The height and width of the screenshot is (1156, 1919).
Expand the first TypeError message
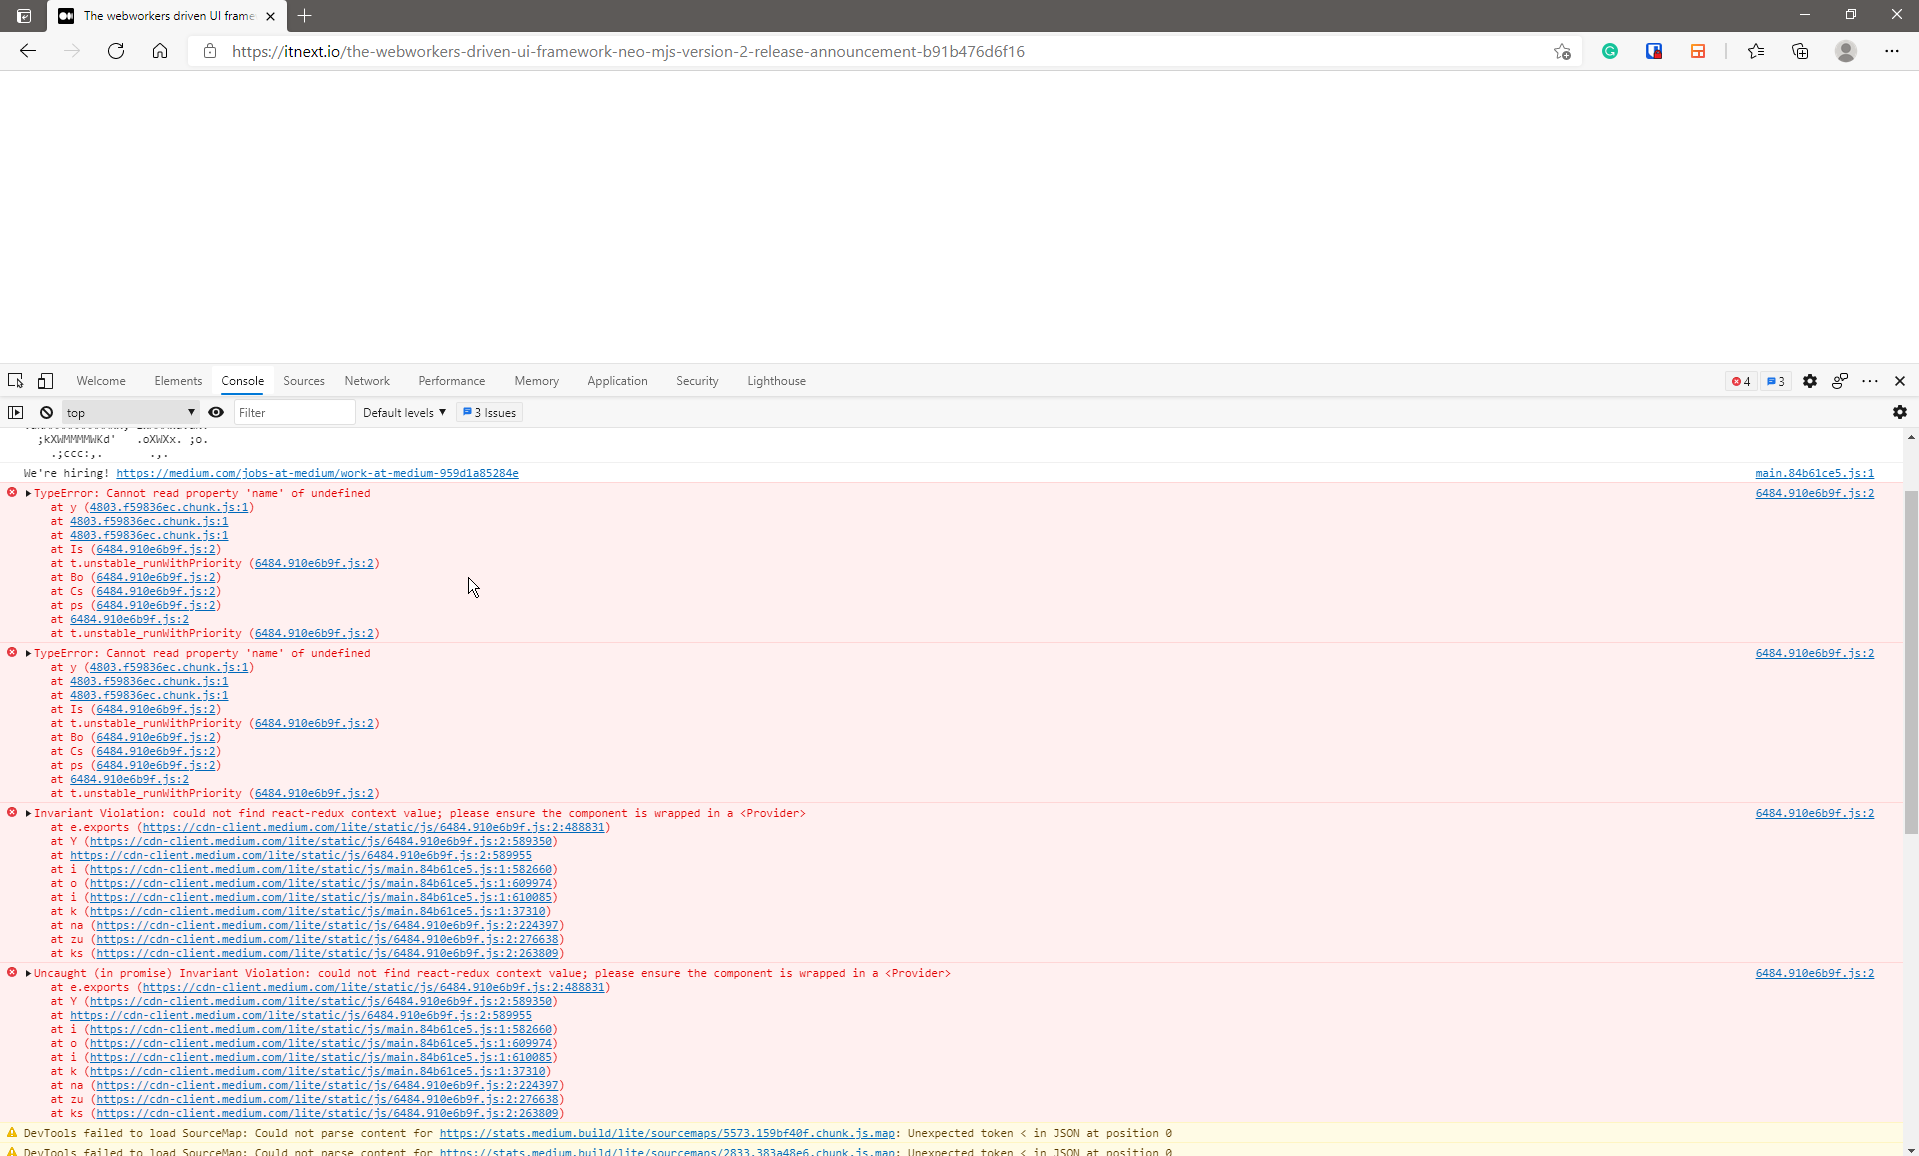click(28, 493)
